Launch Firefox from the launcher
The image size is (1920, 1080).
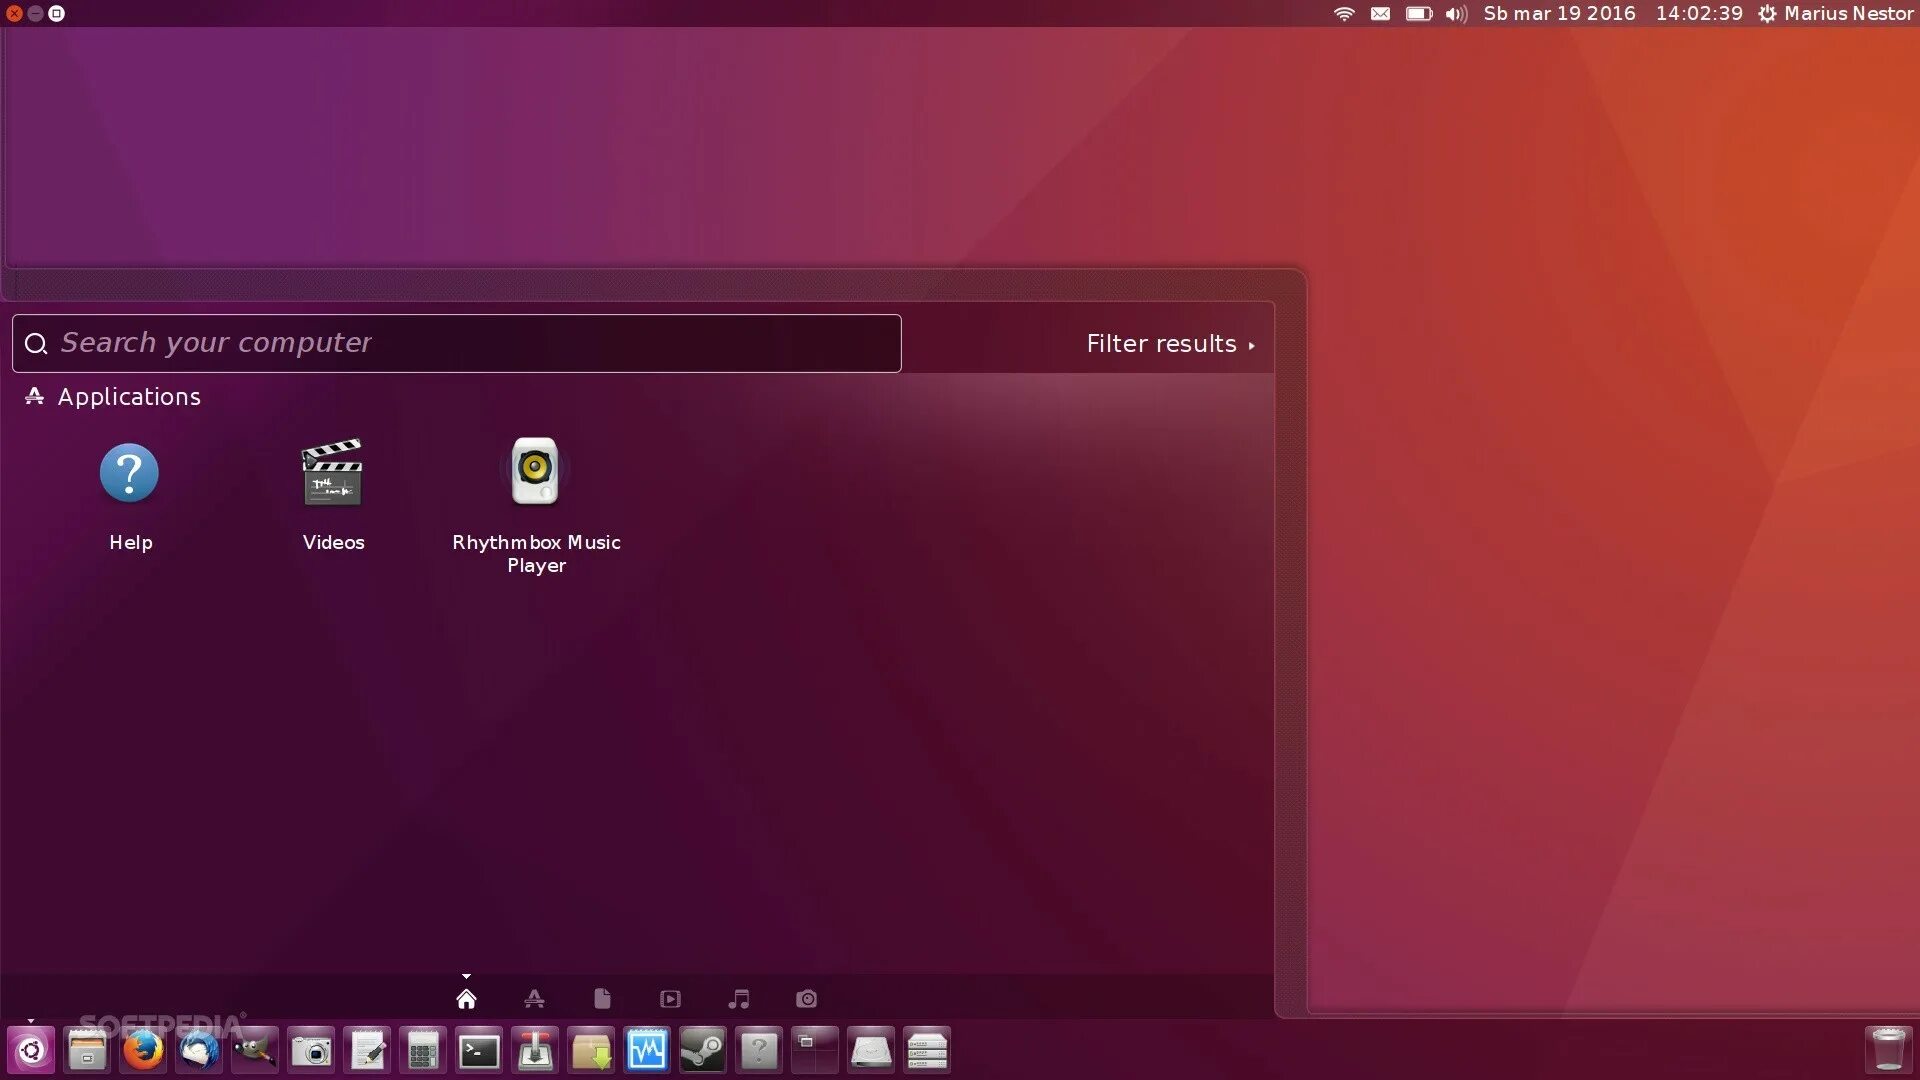click(x=143, y=1050)
